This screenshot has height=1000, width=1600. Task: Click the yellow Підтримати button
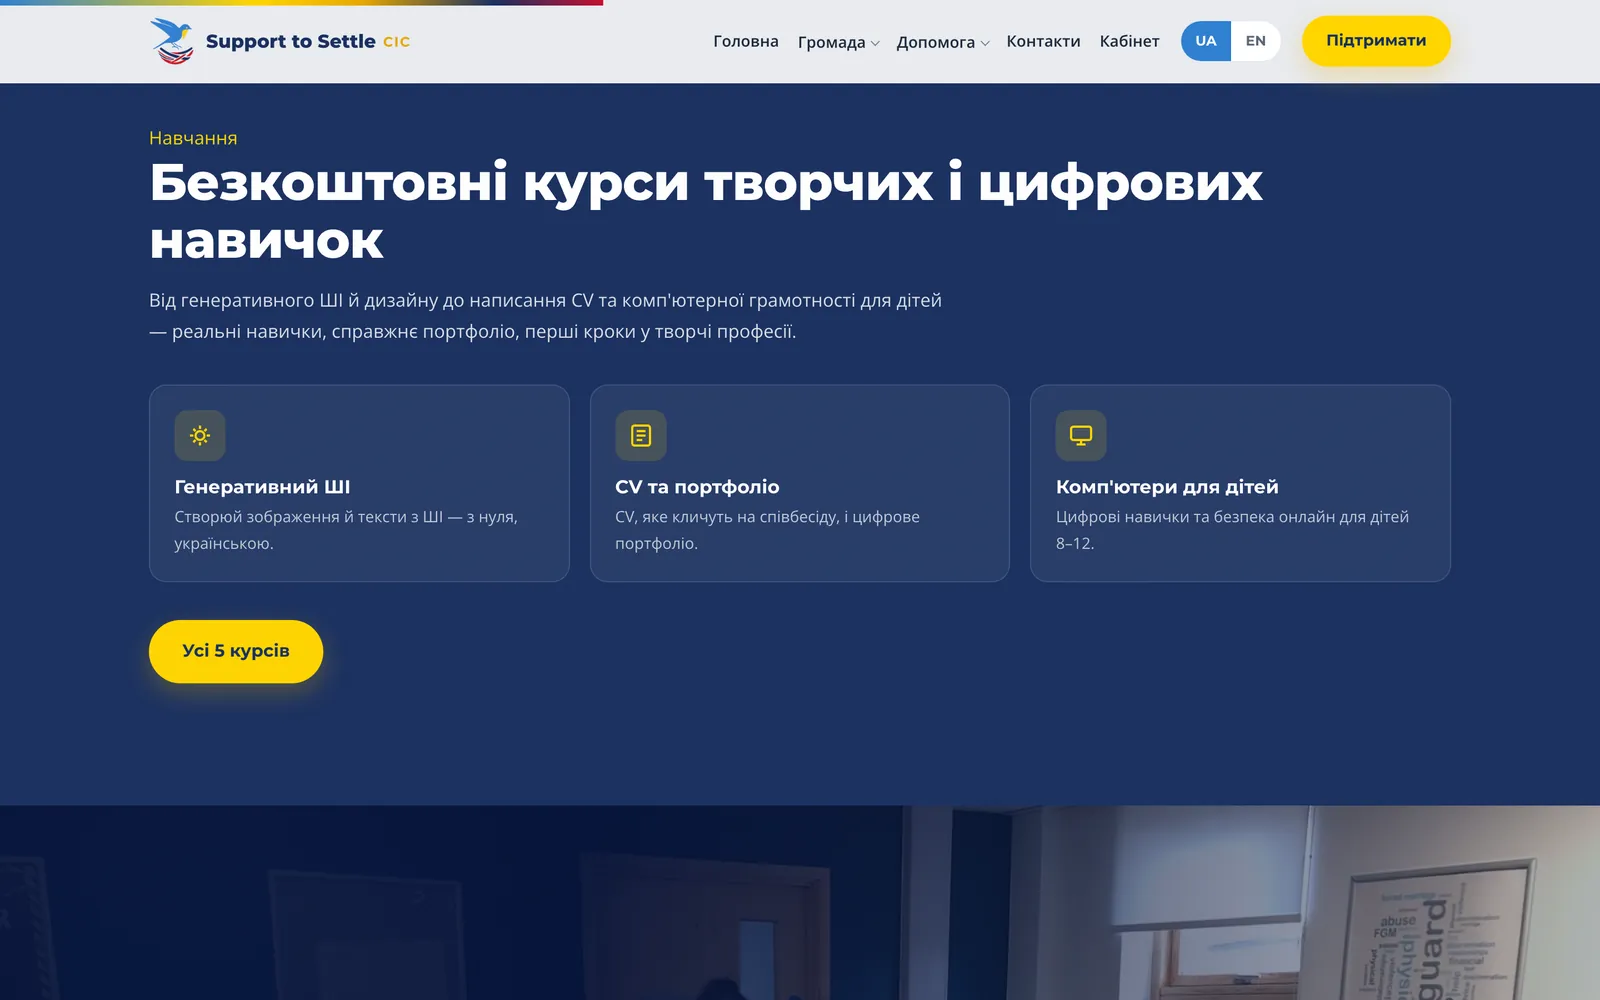tap(1376, 41)
